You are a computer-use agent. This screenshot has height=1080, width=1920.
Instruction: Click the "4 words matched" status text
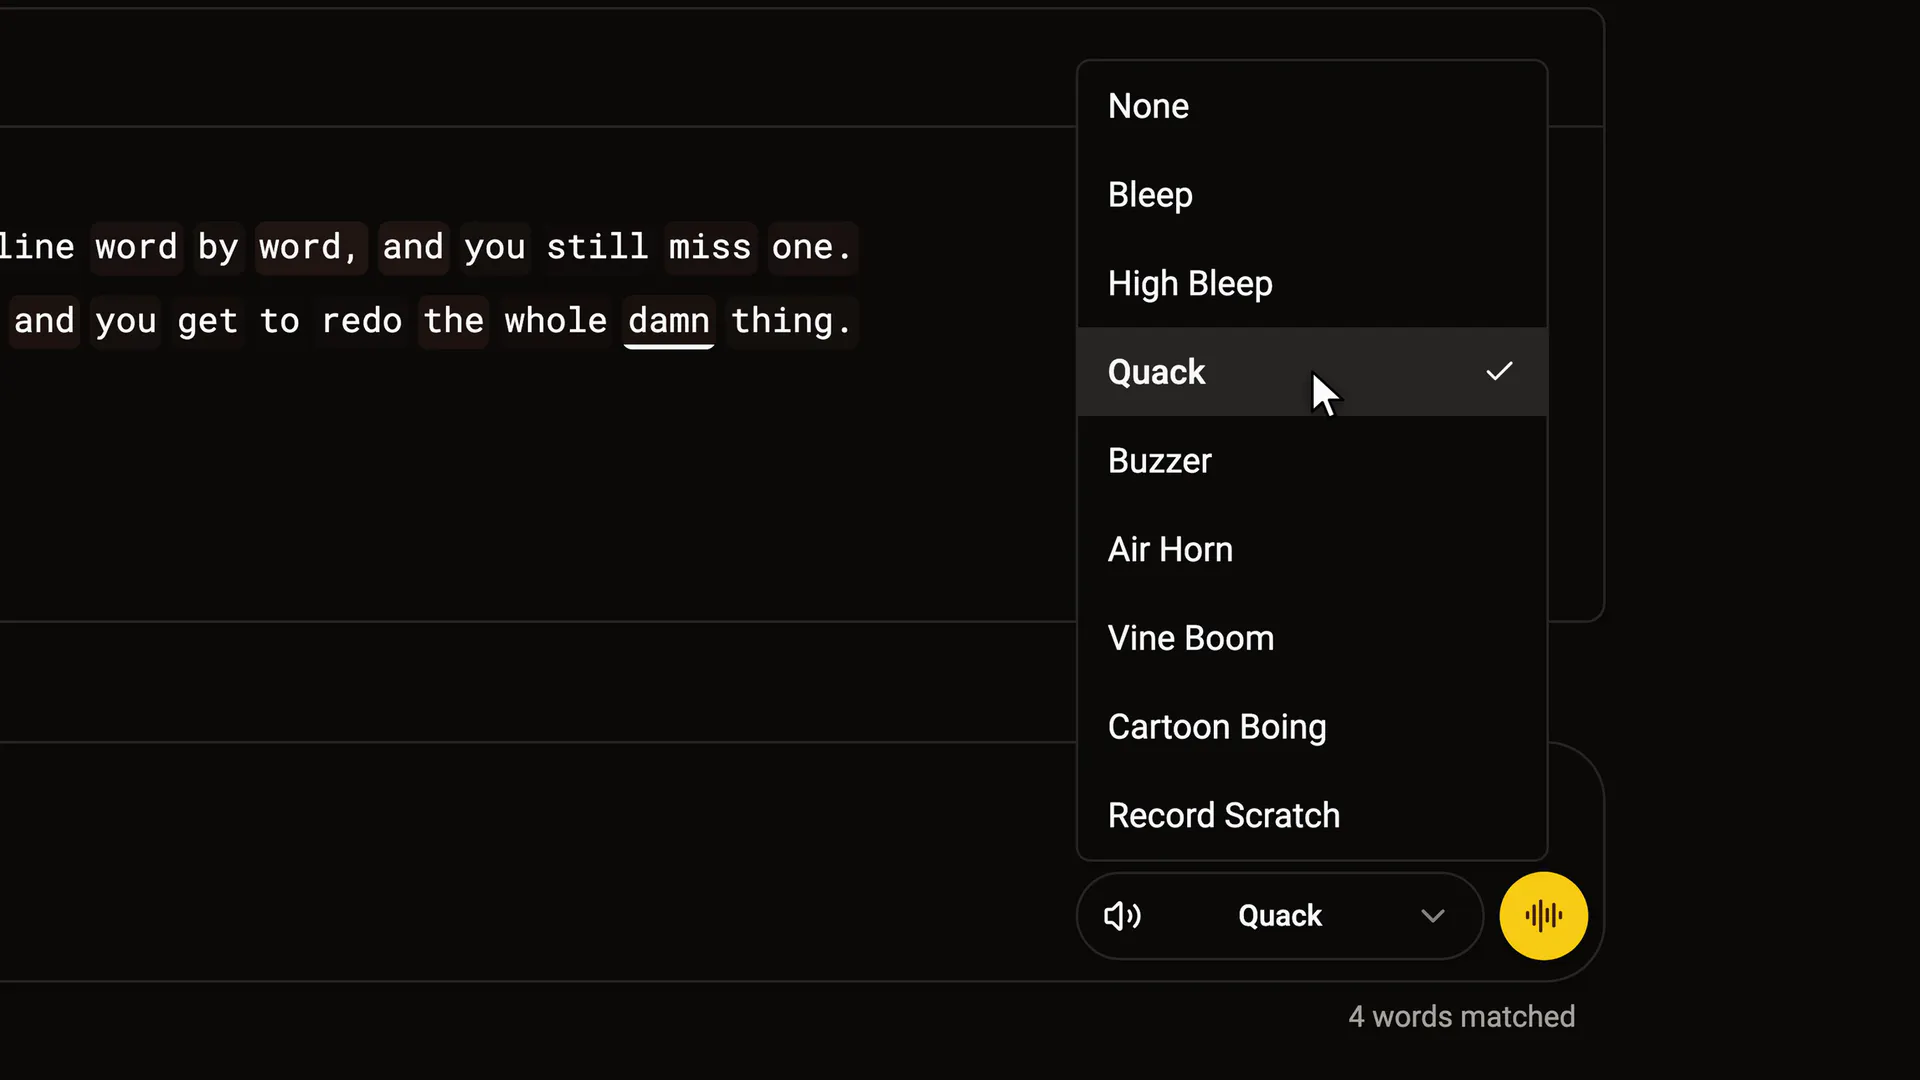coord(1461,1017)
